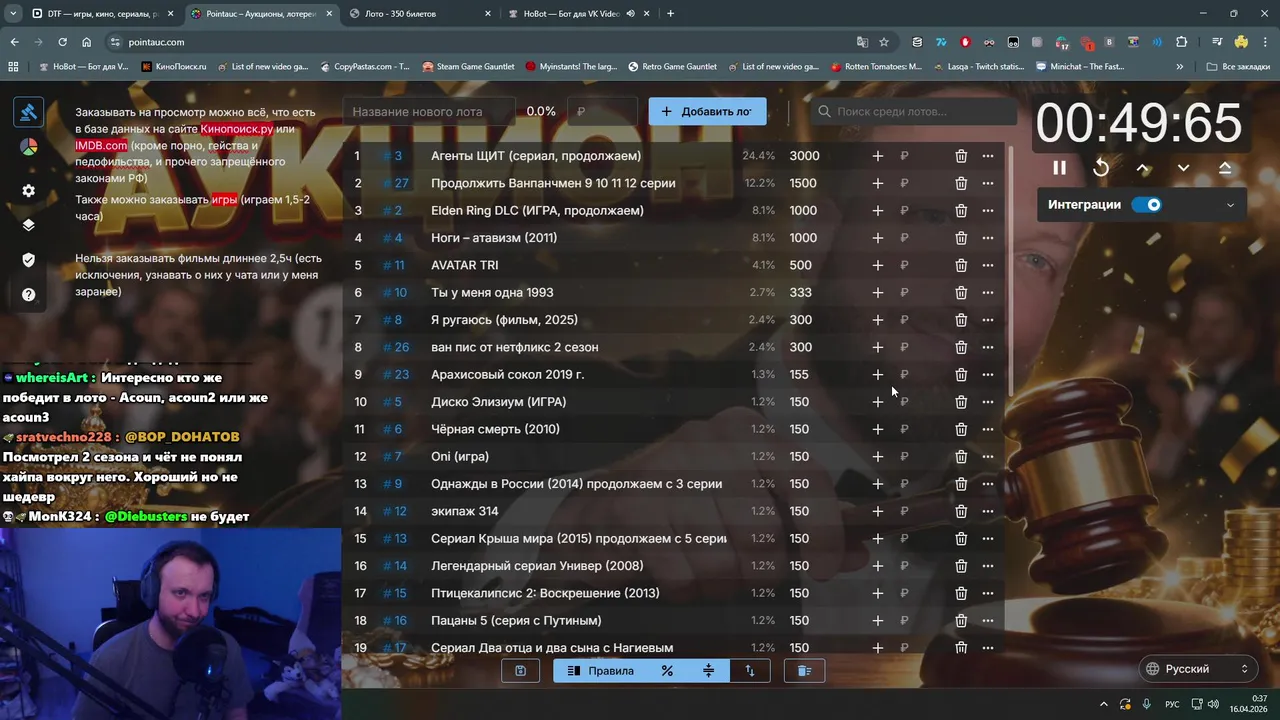Open more options for Агенты ЩИТ lot
The height and width of the screenshot is (720, 1280).
click(x=988, y=156)
